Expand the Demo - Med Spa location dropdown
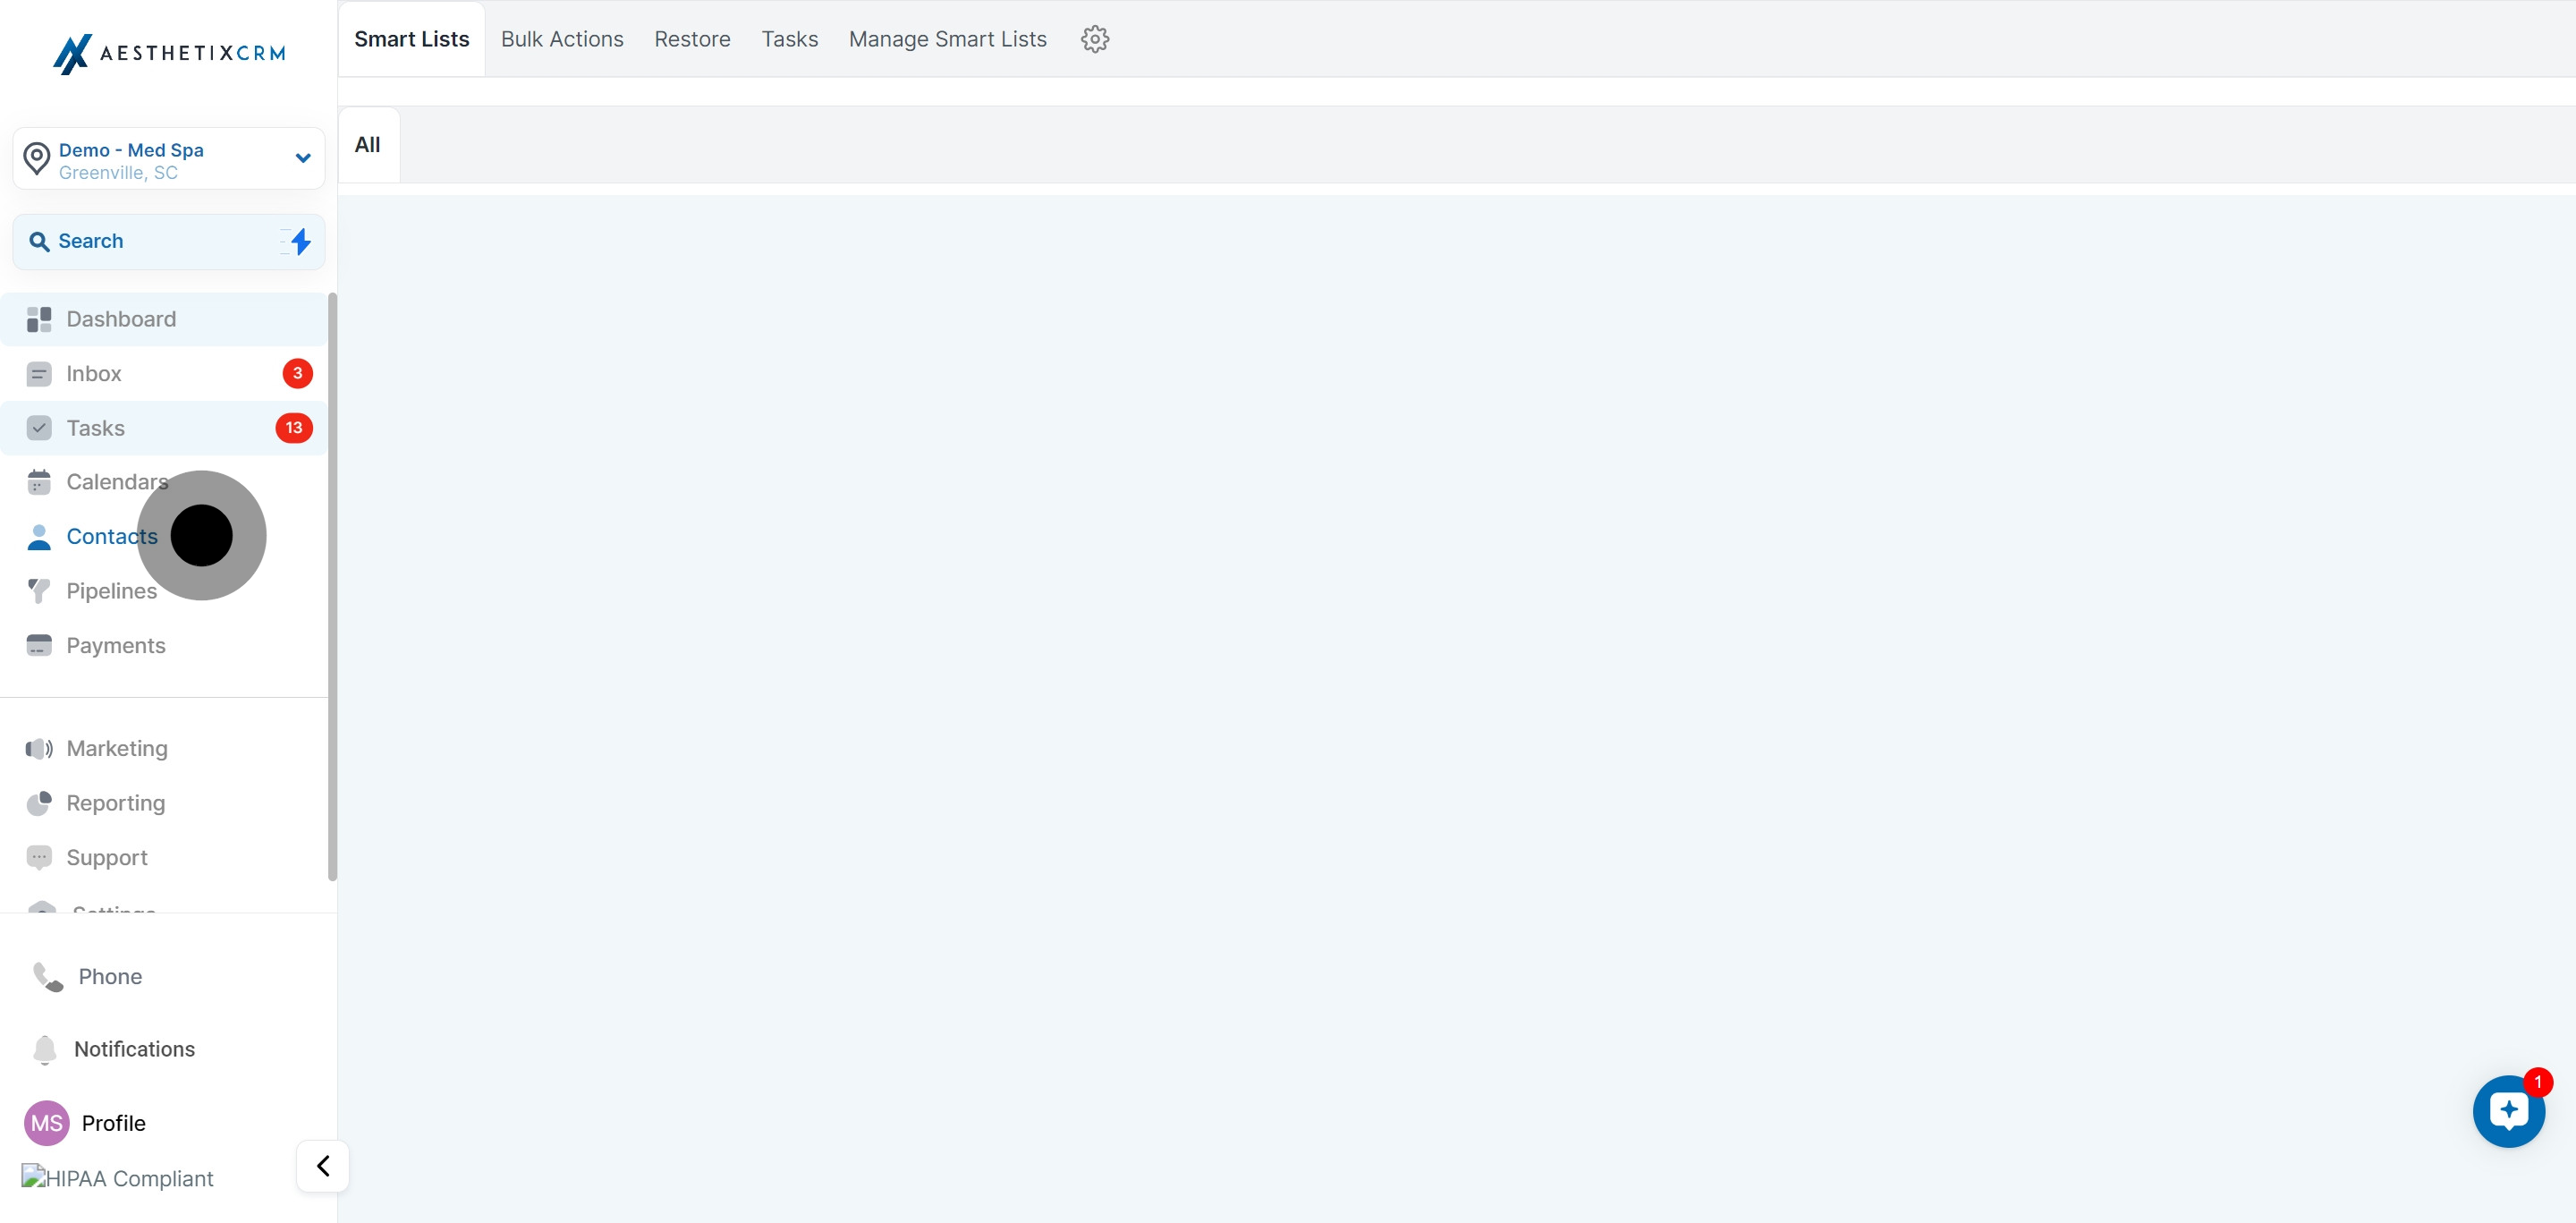Screen dimensions: 2576x1223 pyautogui.click(x=302, y=158)
